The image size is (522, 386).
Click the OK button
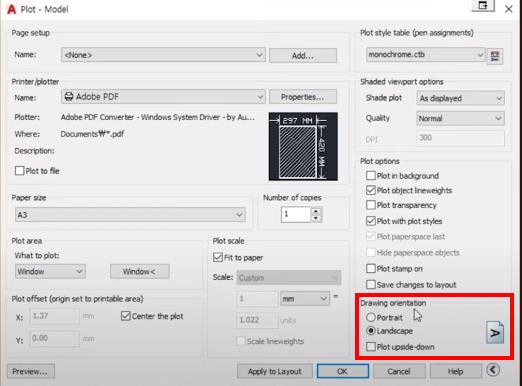pyautogui.click(x=343, y=371)
